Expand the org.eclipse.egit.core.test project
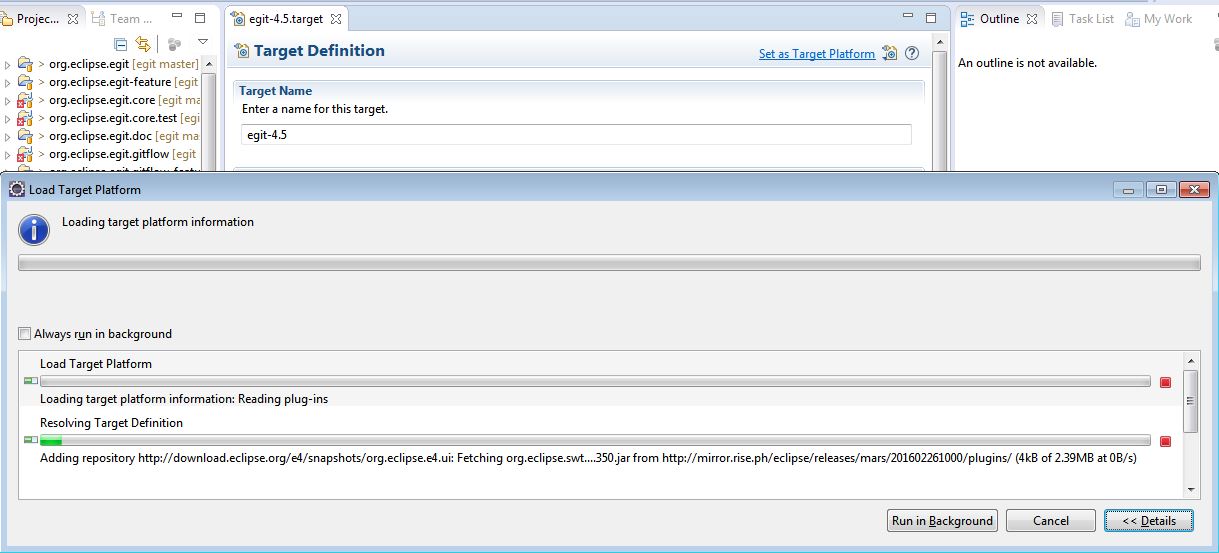Screen dimensions: 1219x553 click(x=8, y=118)
